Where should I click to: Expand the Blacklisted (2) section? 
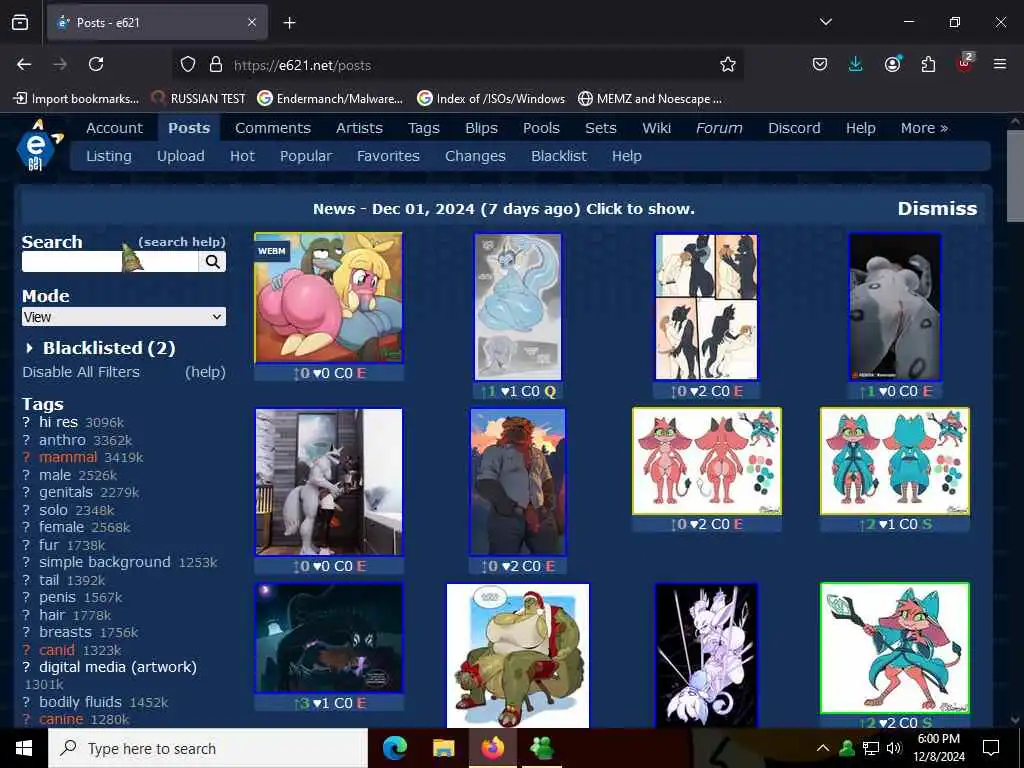100,348
